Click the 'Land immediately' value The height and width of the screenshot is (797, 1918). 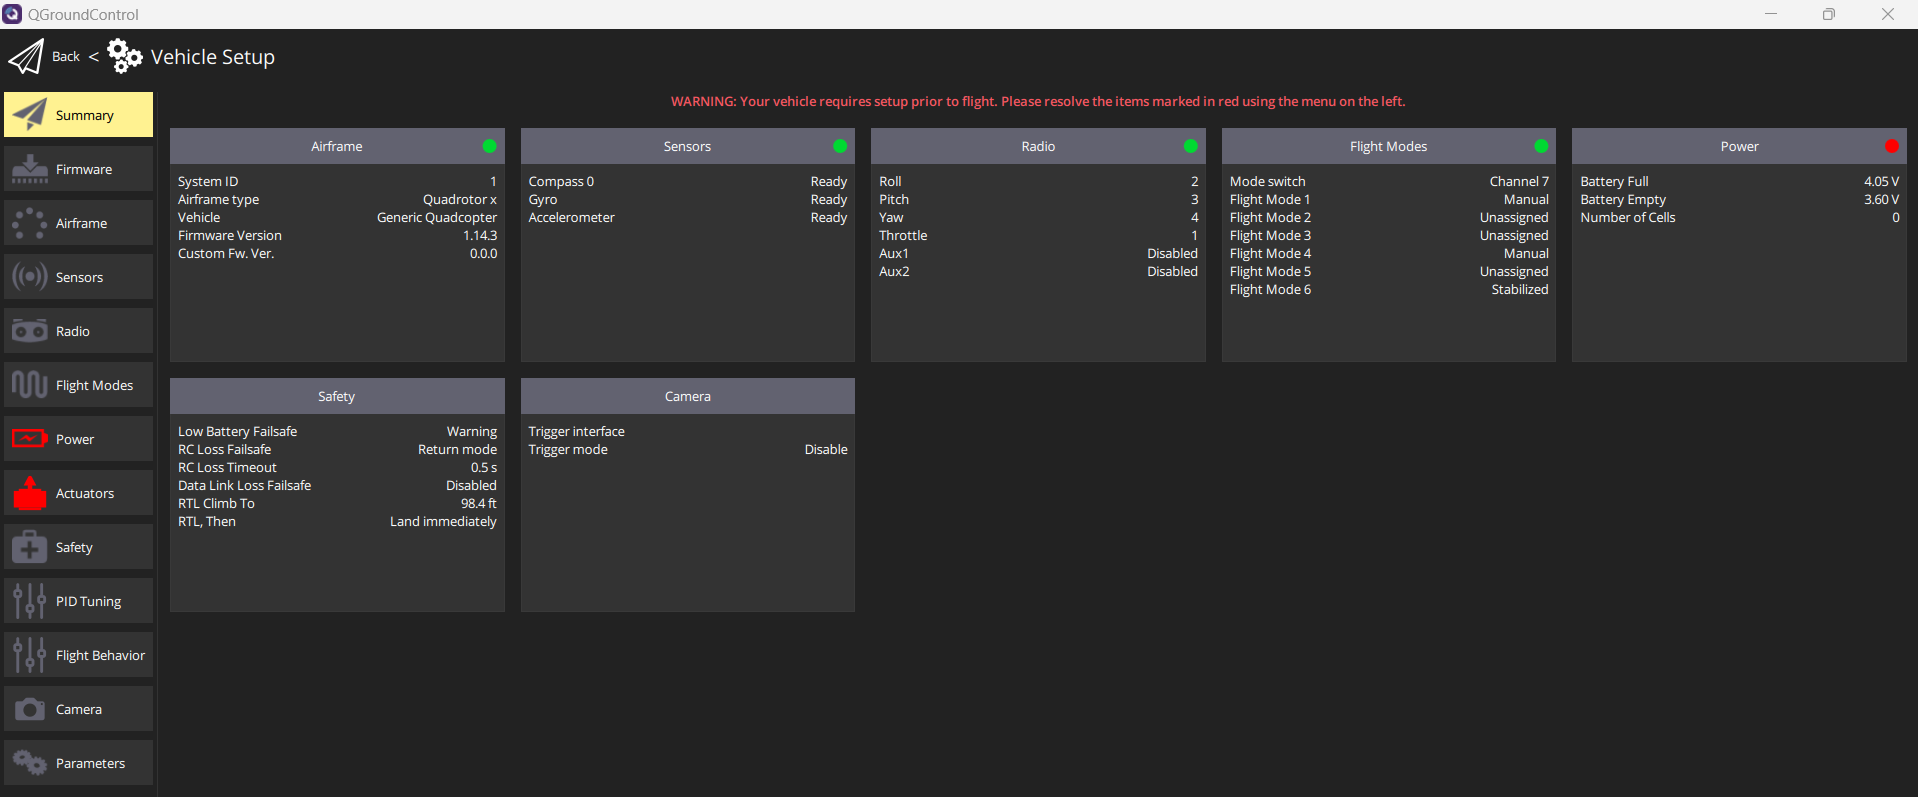point(443,521)
